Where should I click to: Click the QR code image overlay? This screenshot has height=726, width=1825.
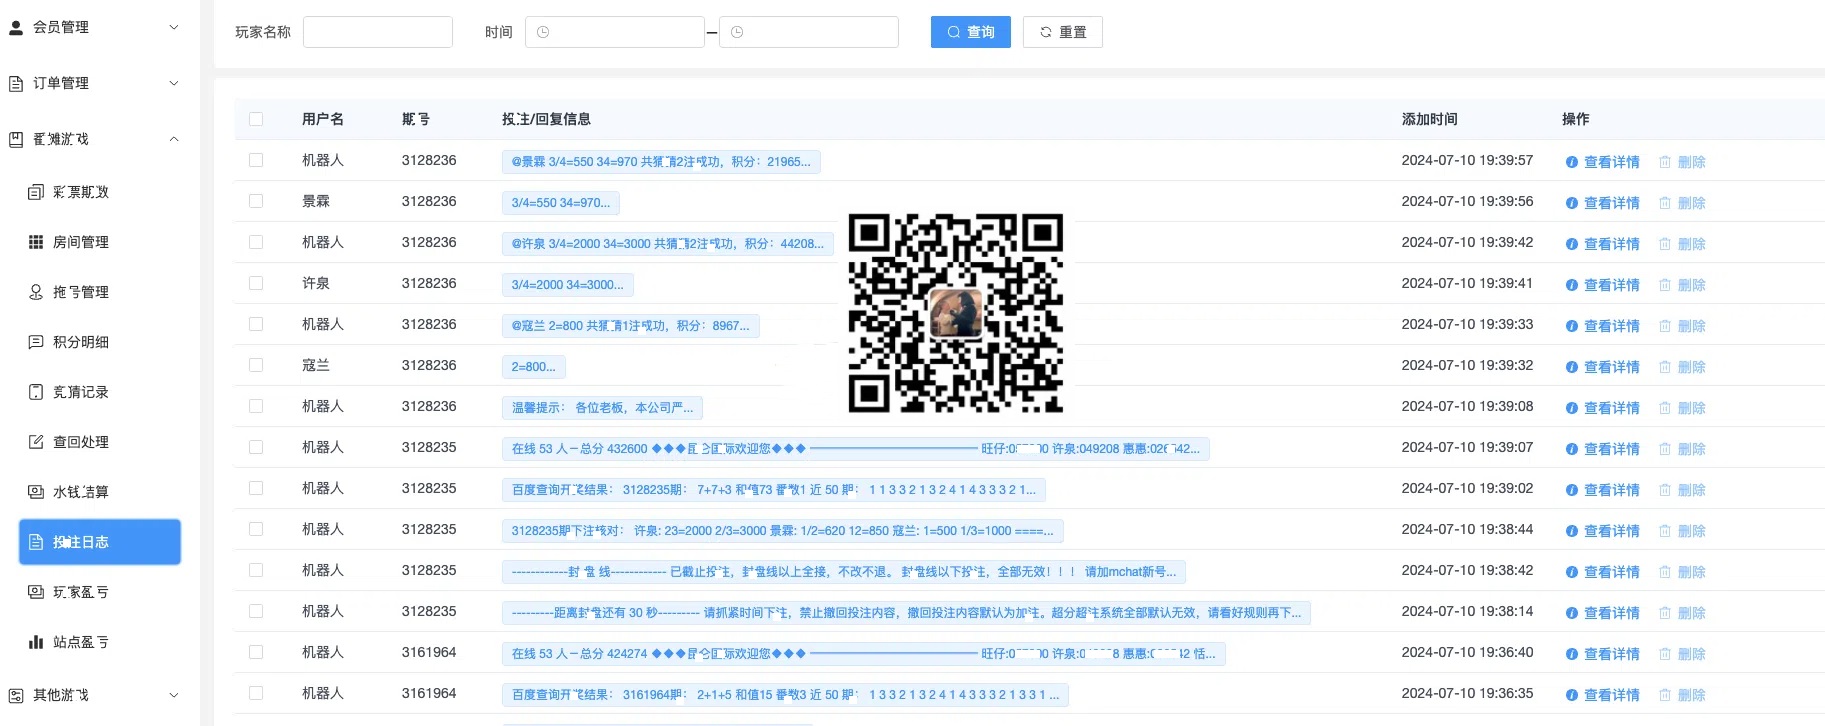(x=955, y=313)
